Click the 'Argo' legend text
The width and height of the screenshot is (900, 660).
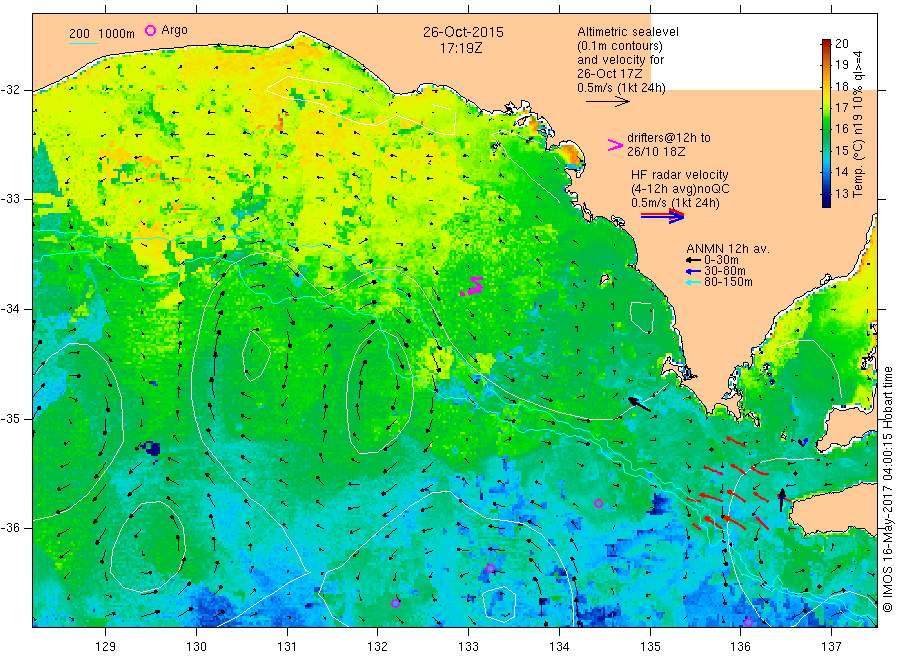[174, 30]
